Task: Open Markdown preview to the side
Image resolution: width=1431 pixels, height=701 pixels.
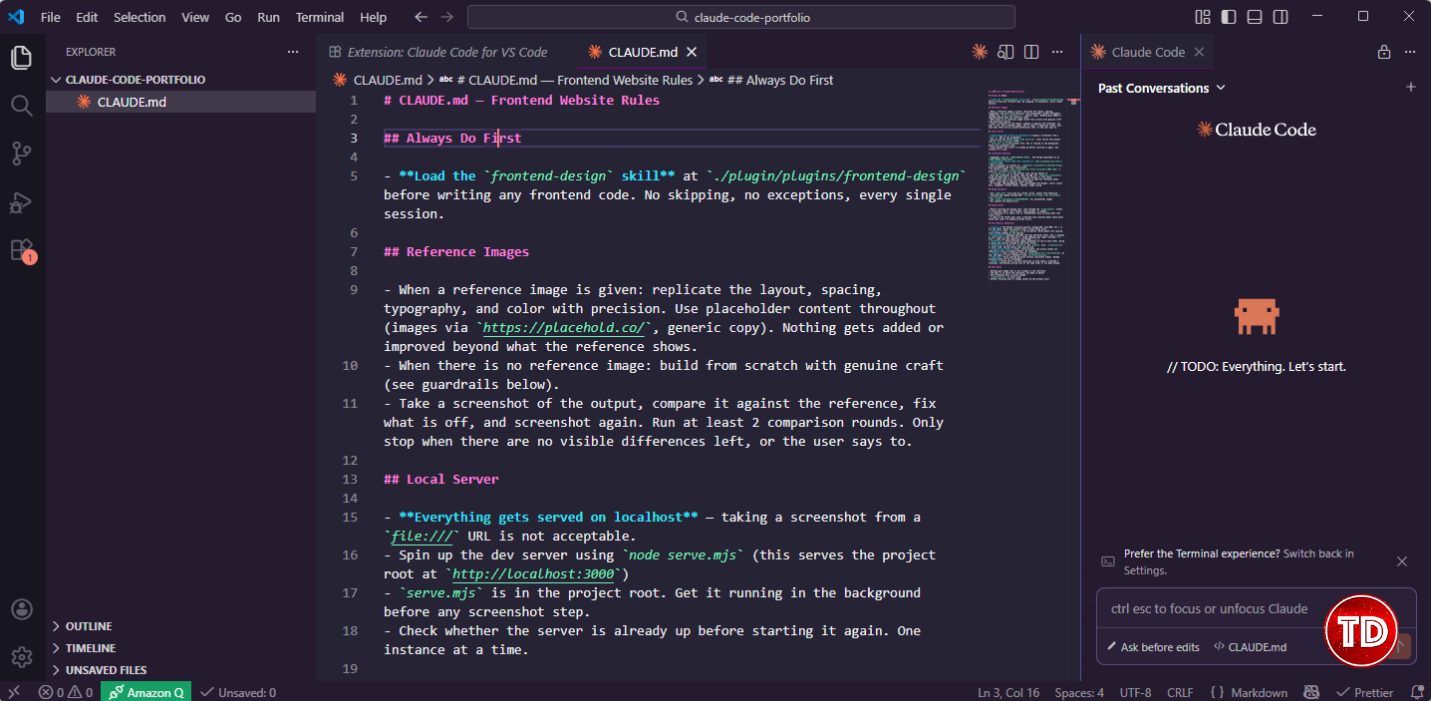Action: tap(1005, 51)
